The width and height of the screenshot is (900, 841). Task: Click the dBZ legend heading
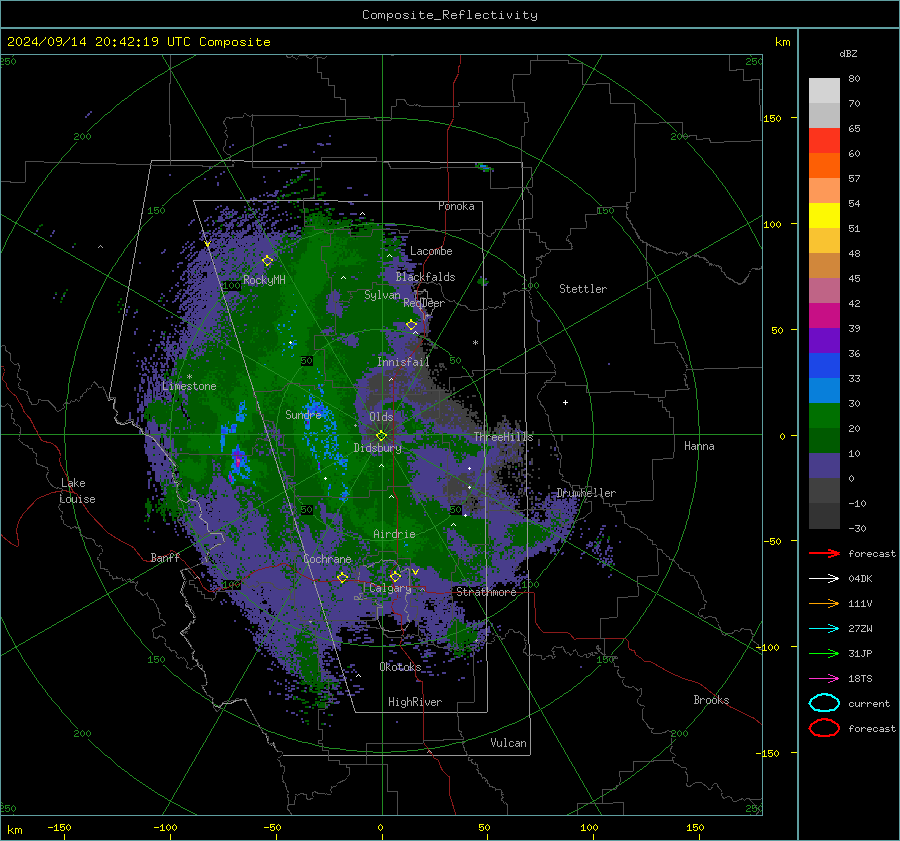pos(848,53)
